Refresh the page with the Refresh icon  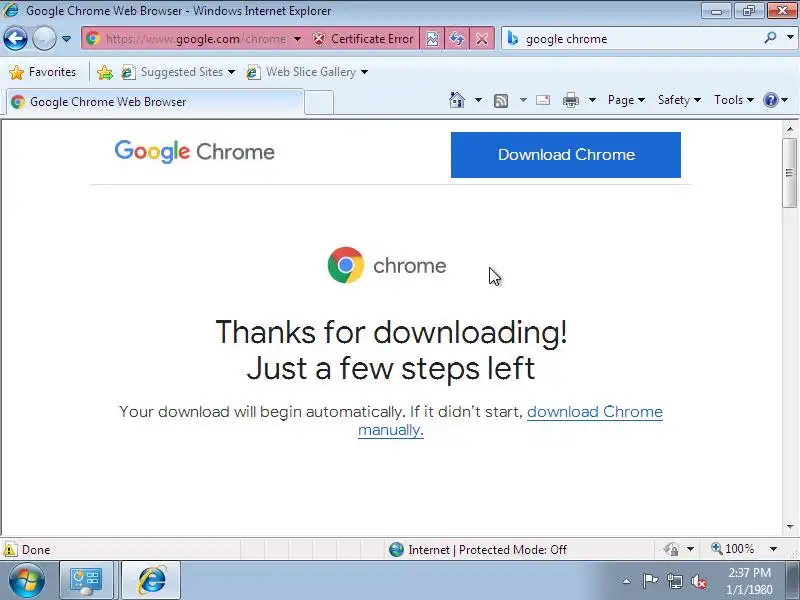[457, 39]
